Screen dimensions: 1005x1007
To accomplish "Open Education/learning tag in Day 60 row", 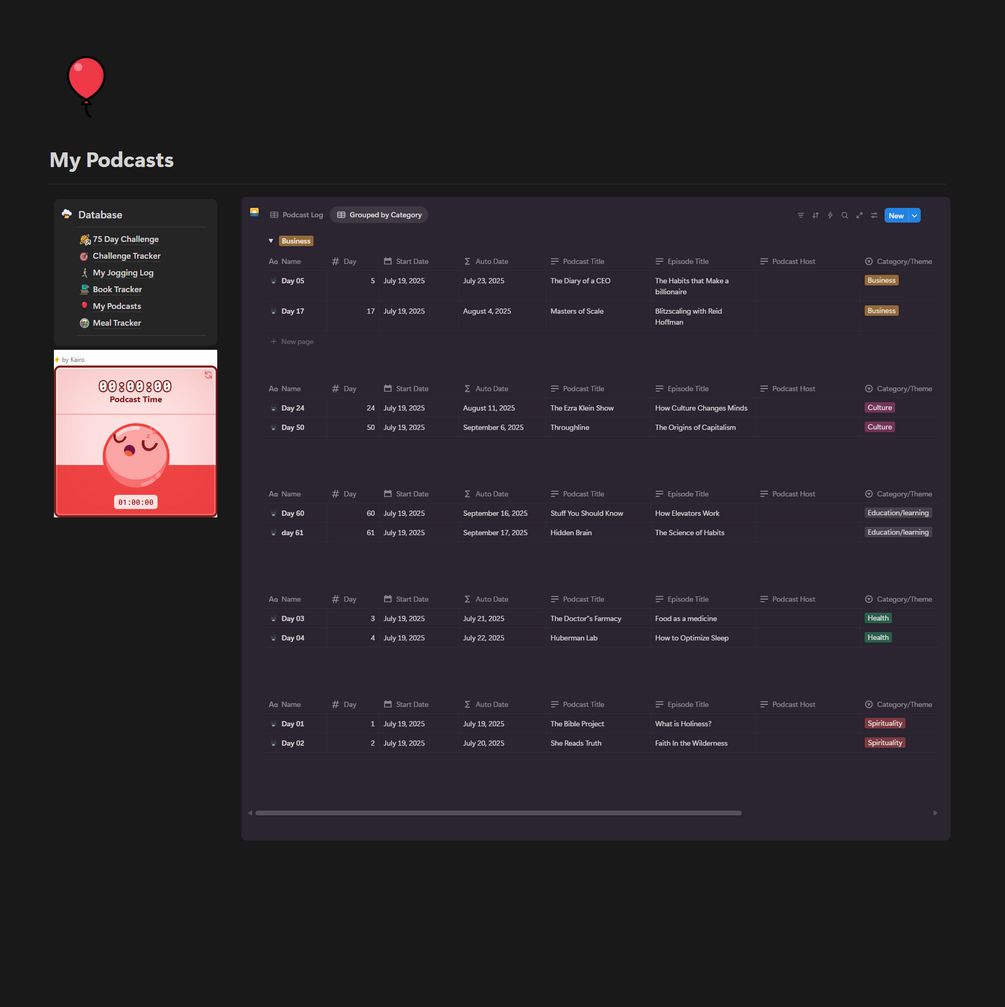I will (x=898, y=513).
